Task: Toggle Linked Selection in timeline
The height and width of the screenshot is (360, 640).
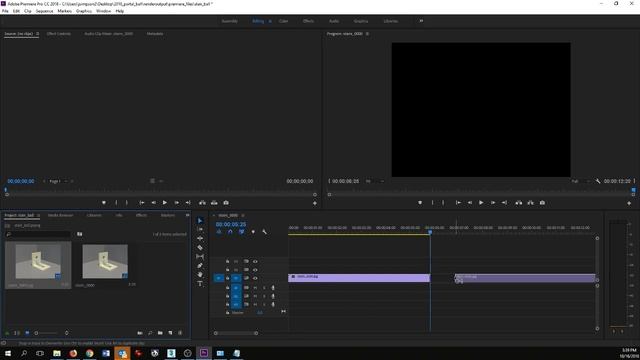Action: (x=241, y=232)
